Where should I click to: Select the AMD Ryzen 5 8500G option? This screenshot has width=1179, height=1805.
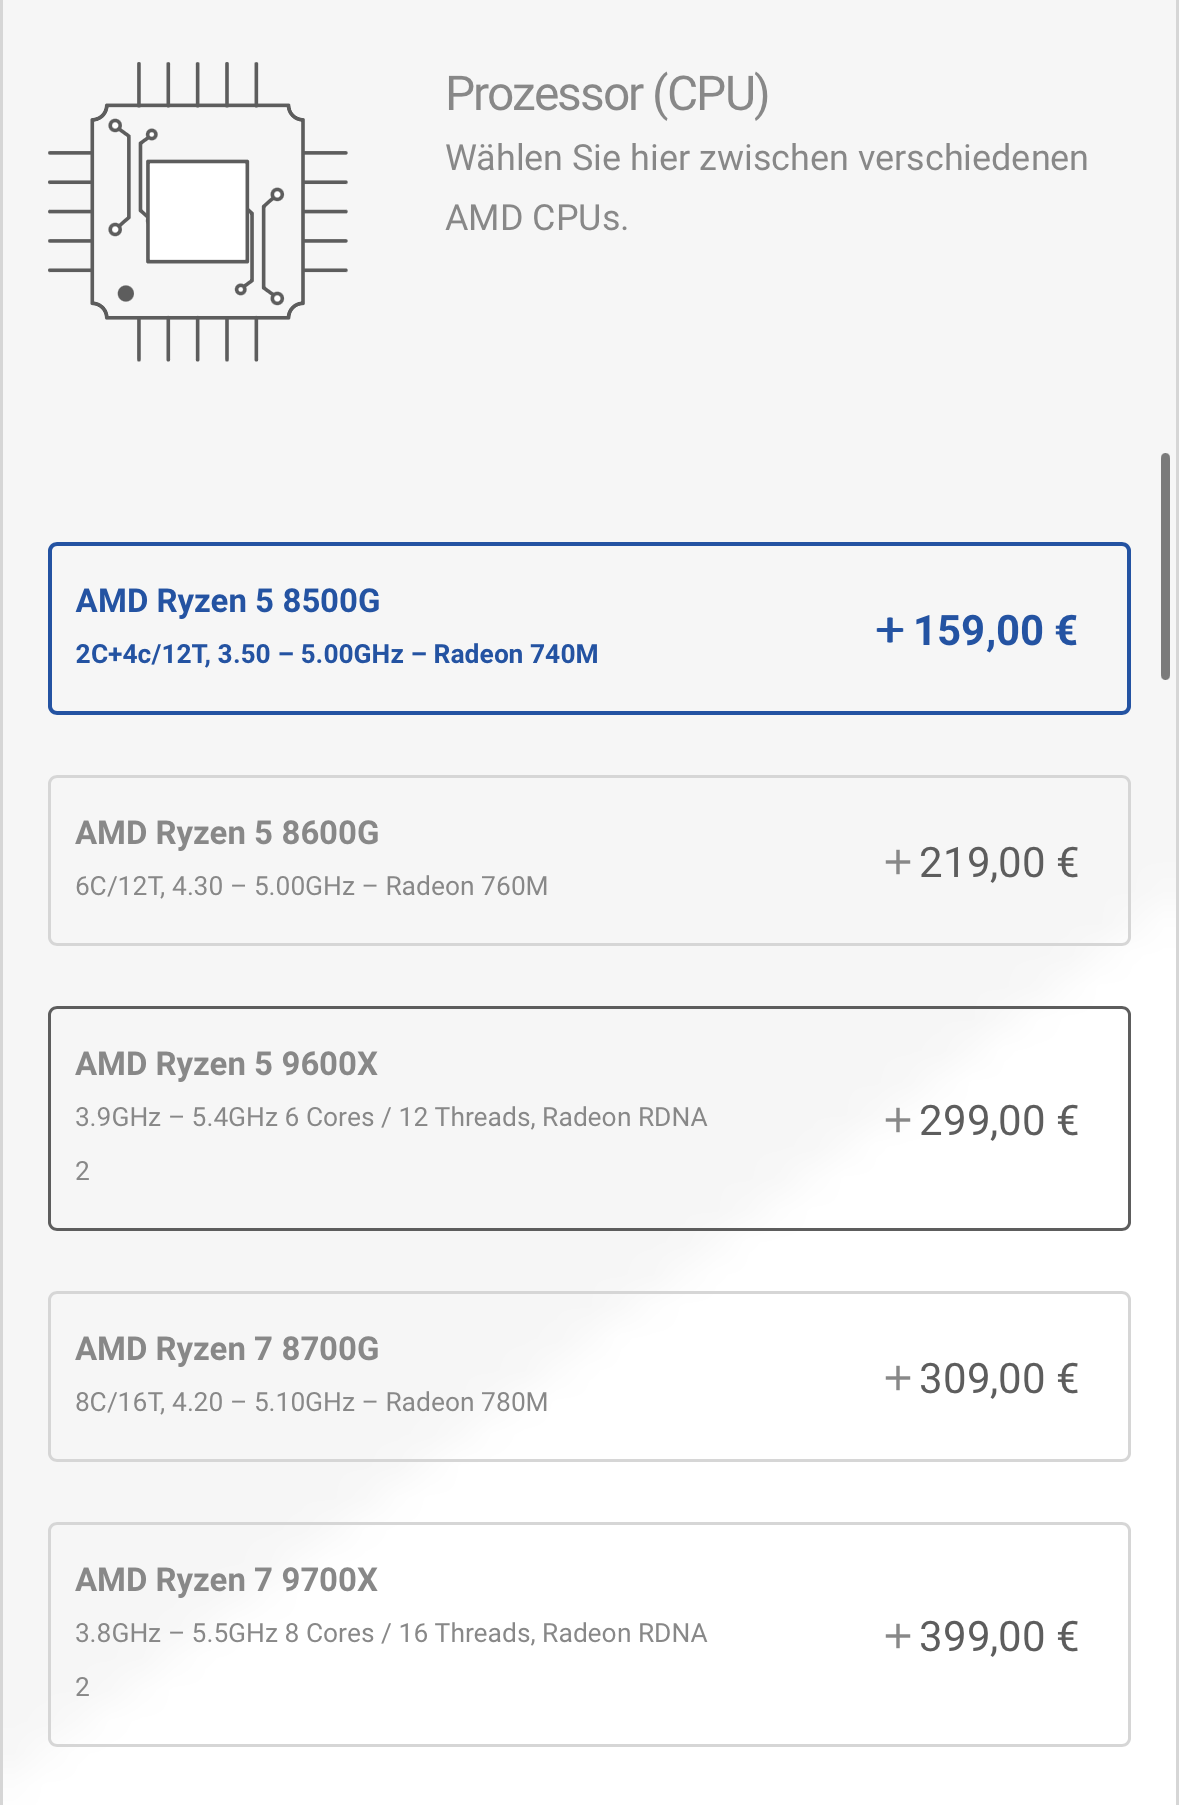[588, 628]
